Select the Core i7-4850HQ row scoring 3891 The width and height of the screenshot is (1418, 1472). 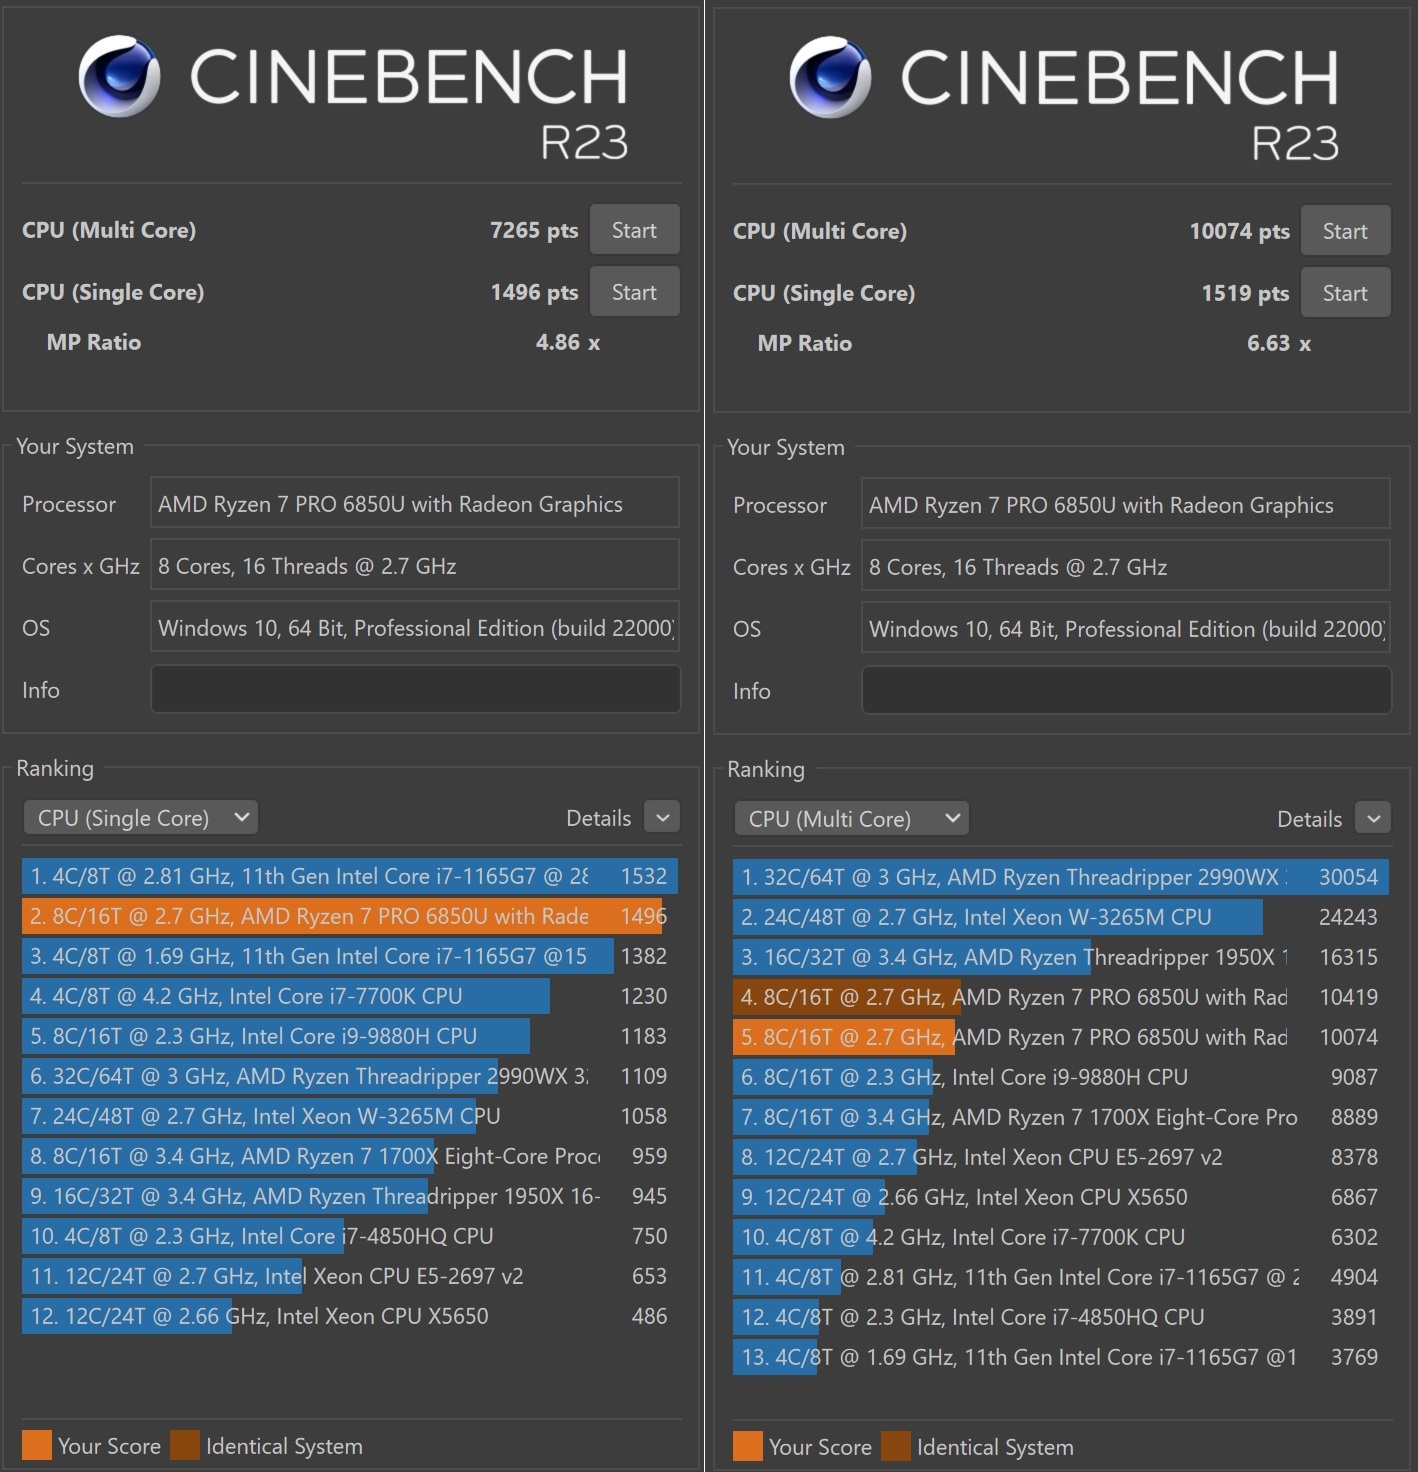coord(1061,1317)
